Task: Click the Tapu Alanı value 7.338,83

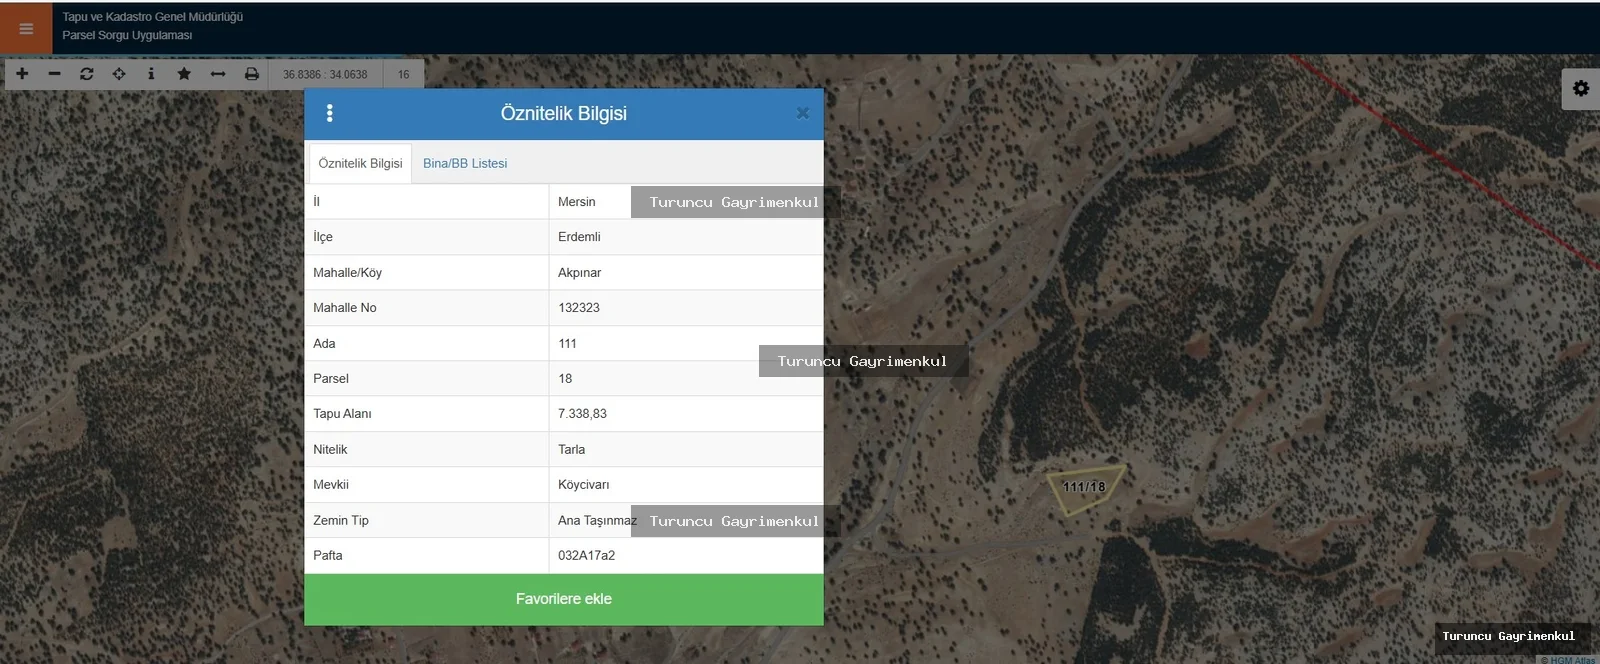Action: pos(582,414)
